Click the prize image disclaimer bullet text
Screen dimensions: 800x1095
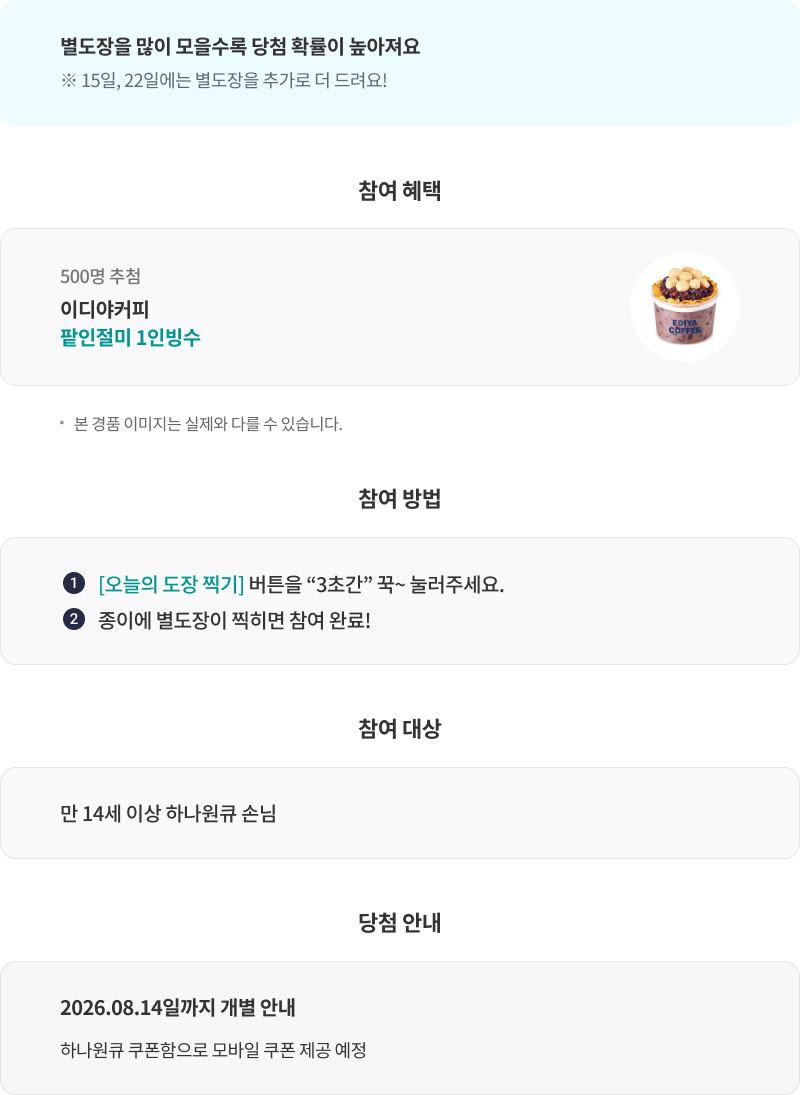coord(208,424)
